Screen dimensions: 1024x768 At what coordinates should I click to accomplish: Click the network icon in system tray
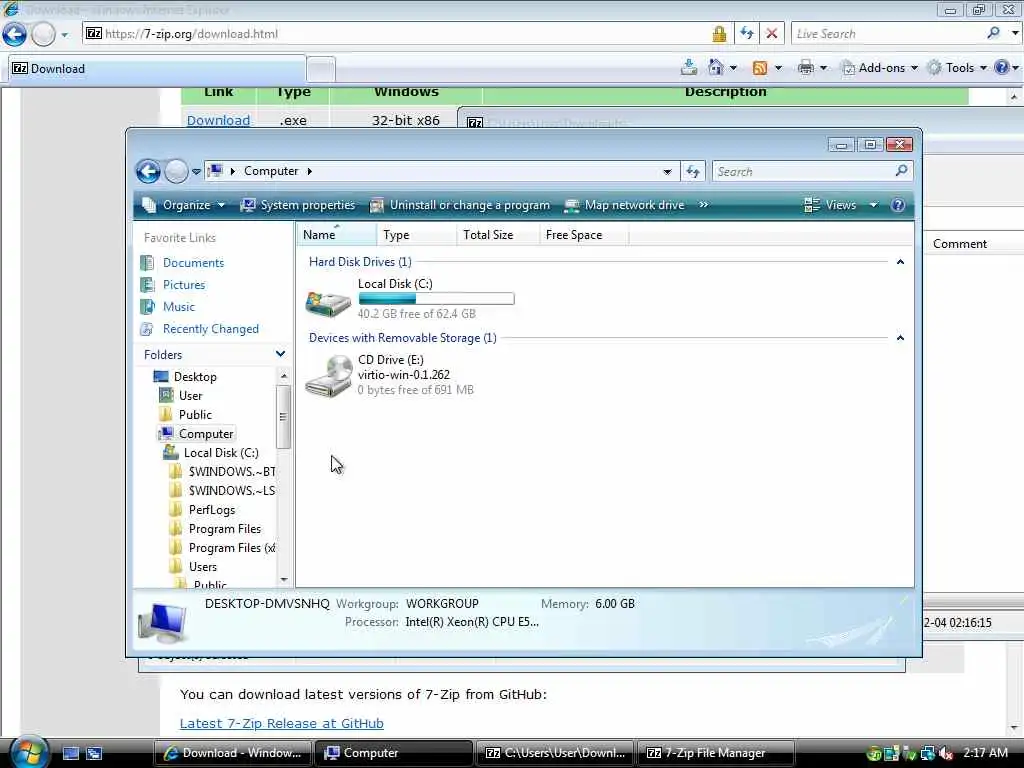coord(928,753)
